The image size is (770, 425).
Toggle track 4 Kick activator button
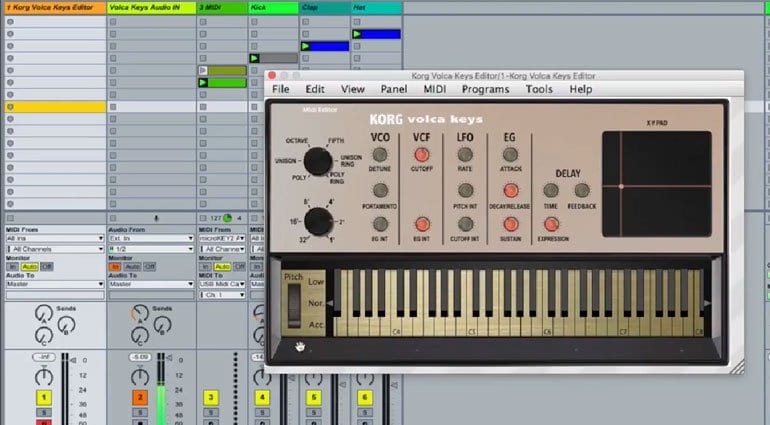262,397
